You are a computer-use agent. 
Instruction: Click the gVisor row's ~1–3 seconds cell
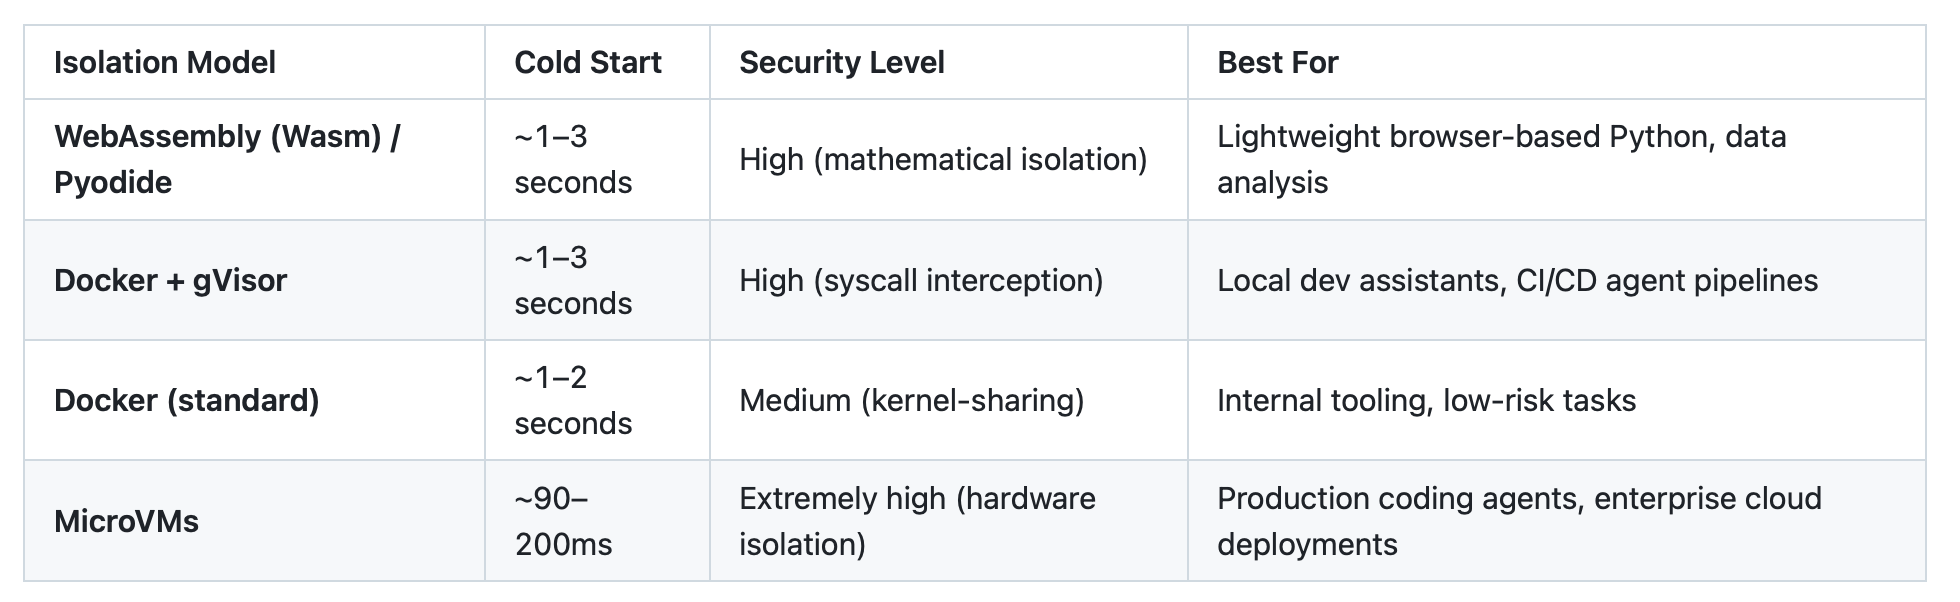click(597, 280)
